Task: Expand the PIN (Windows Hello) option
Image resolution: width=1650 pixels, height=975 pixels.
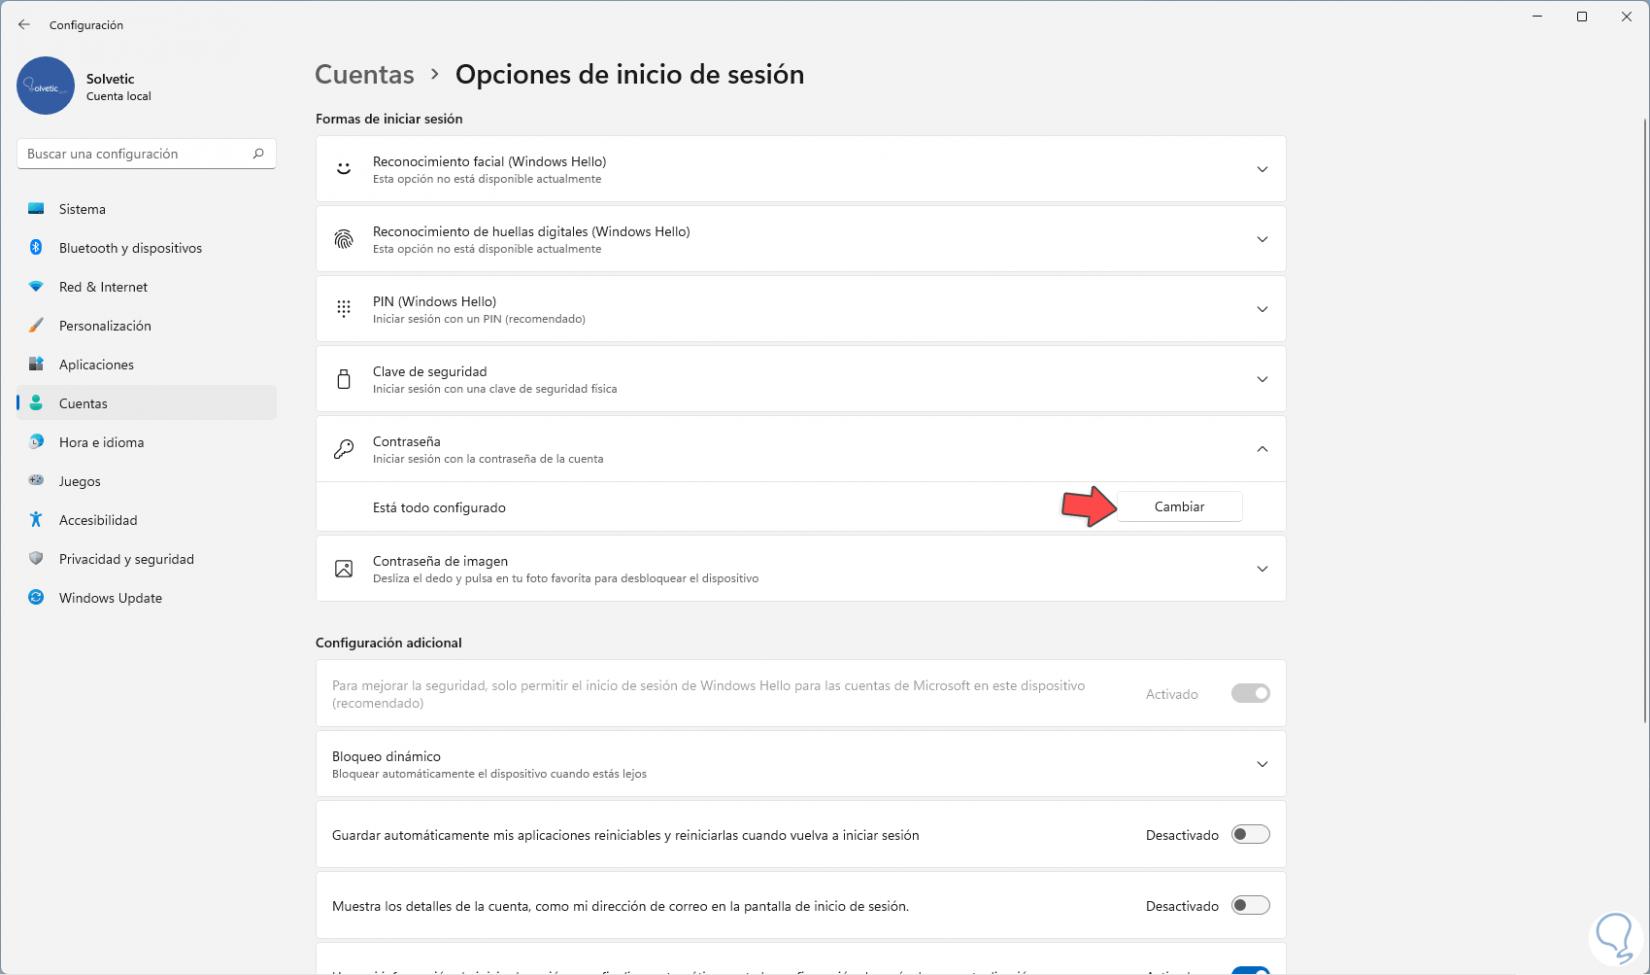Action: pos(1262,309)
